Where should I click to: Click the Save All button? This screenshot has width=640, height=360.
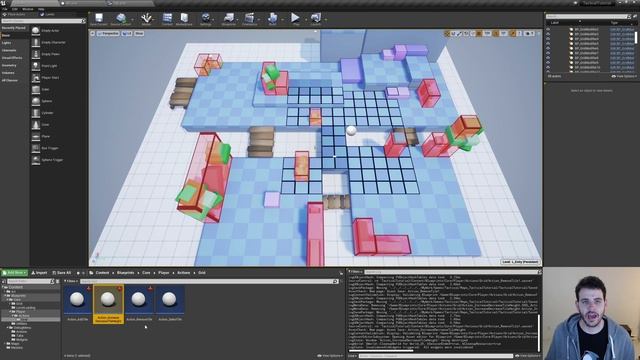pos(62,273)
